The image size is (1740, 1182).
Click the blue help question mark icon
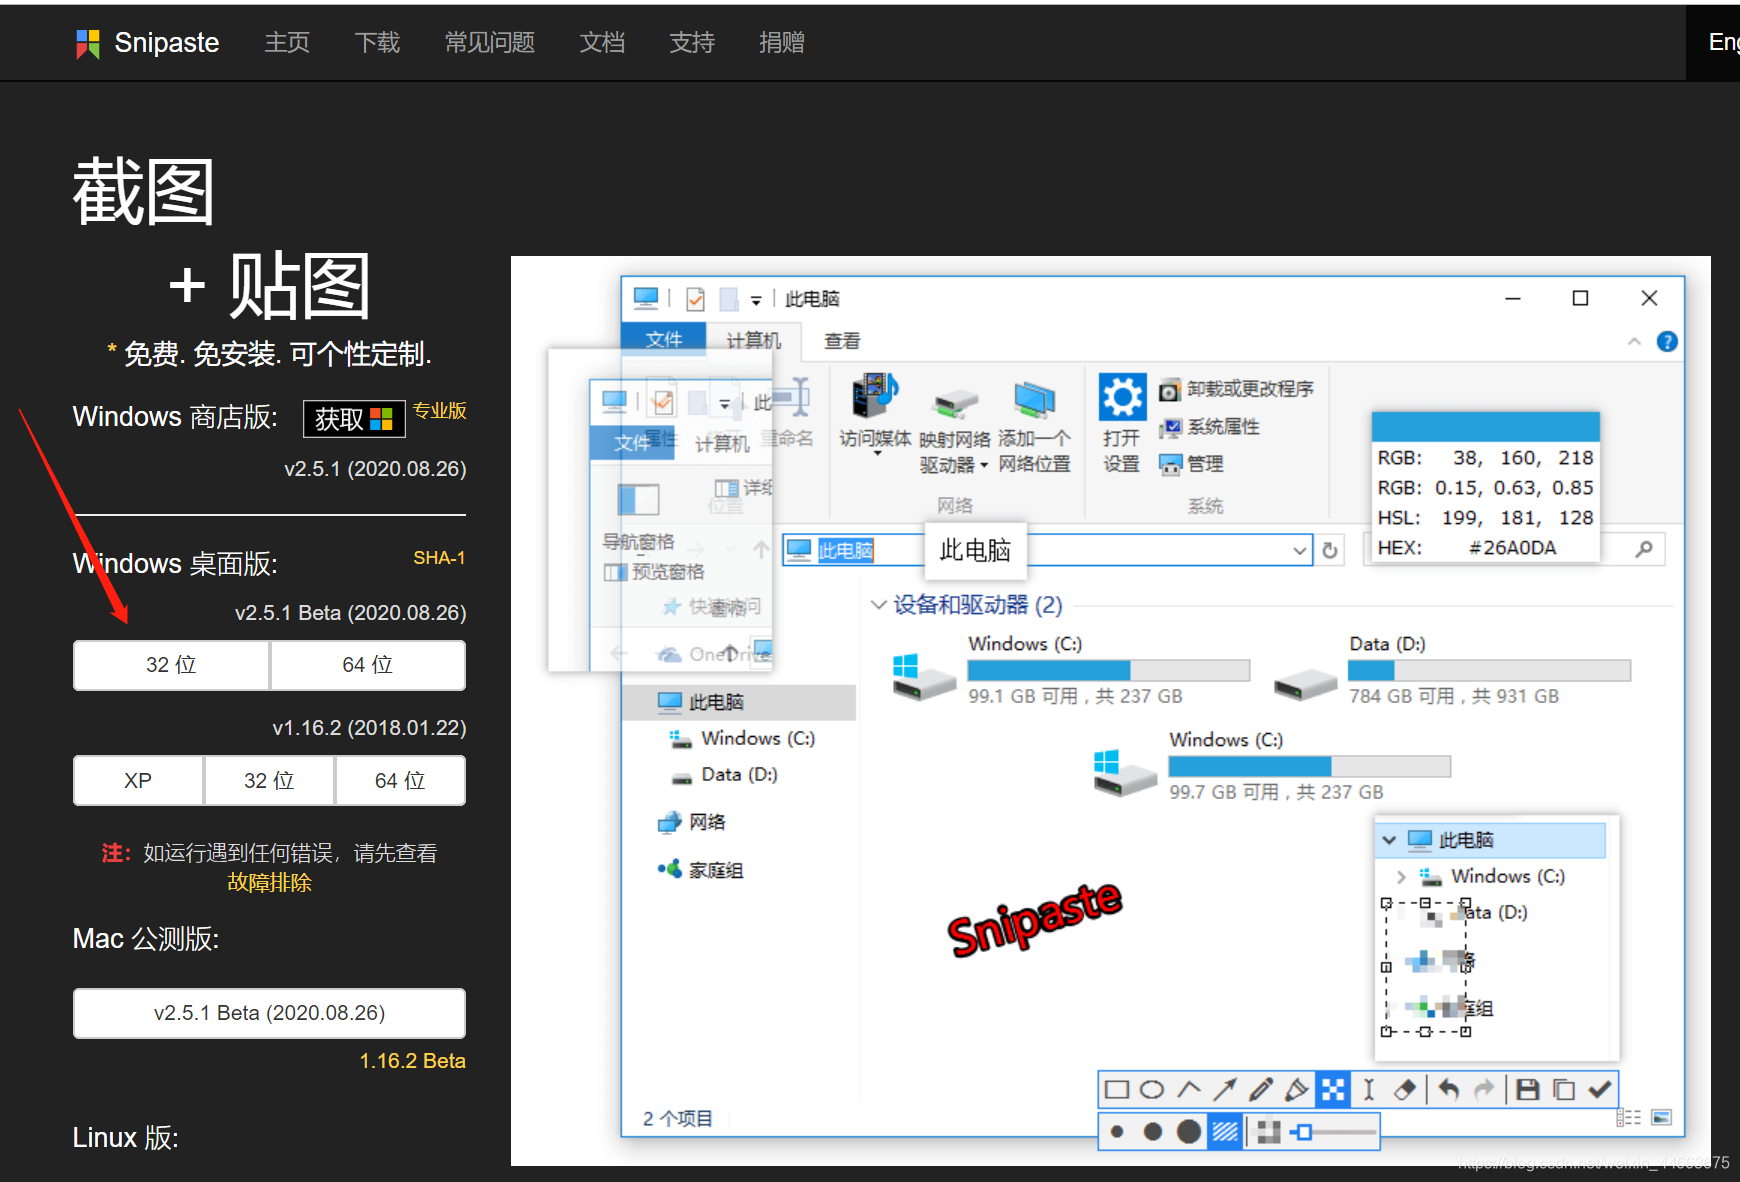(1667, 342)
